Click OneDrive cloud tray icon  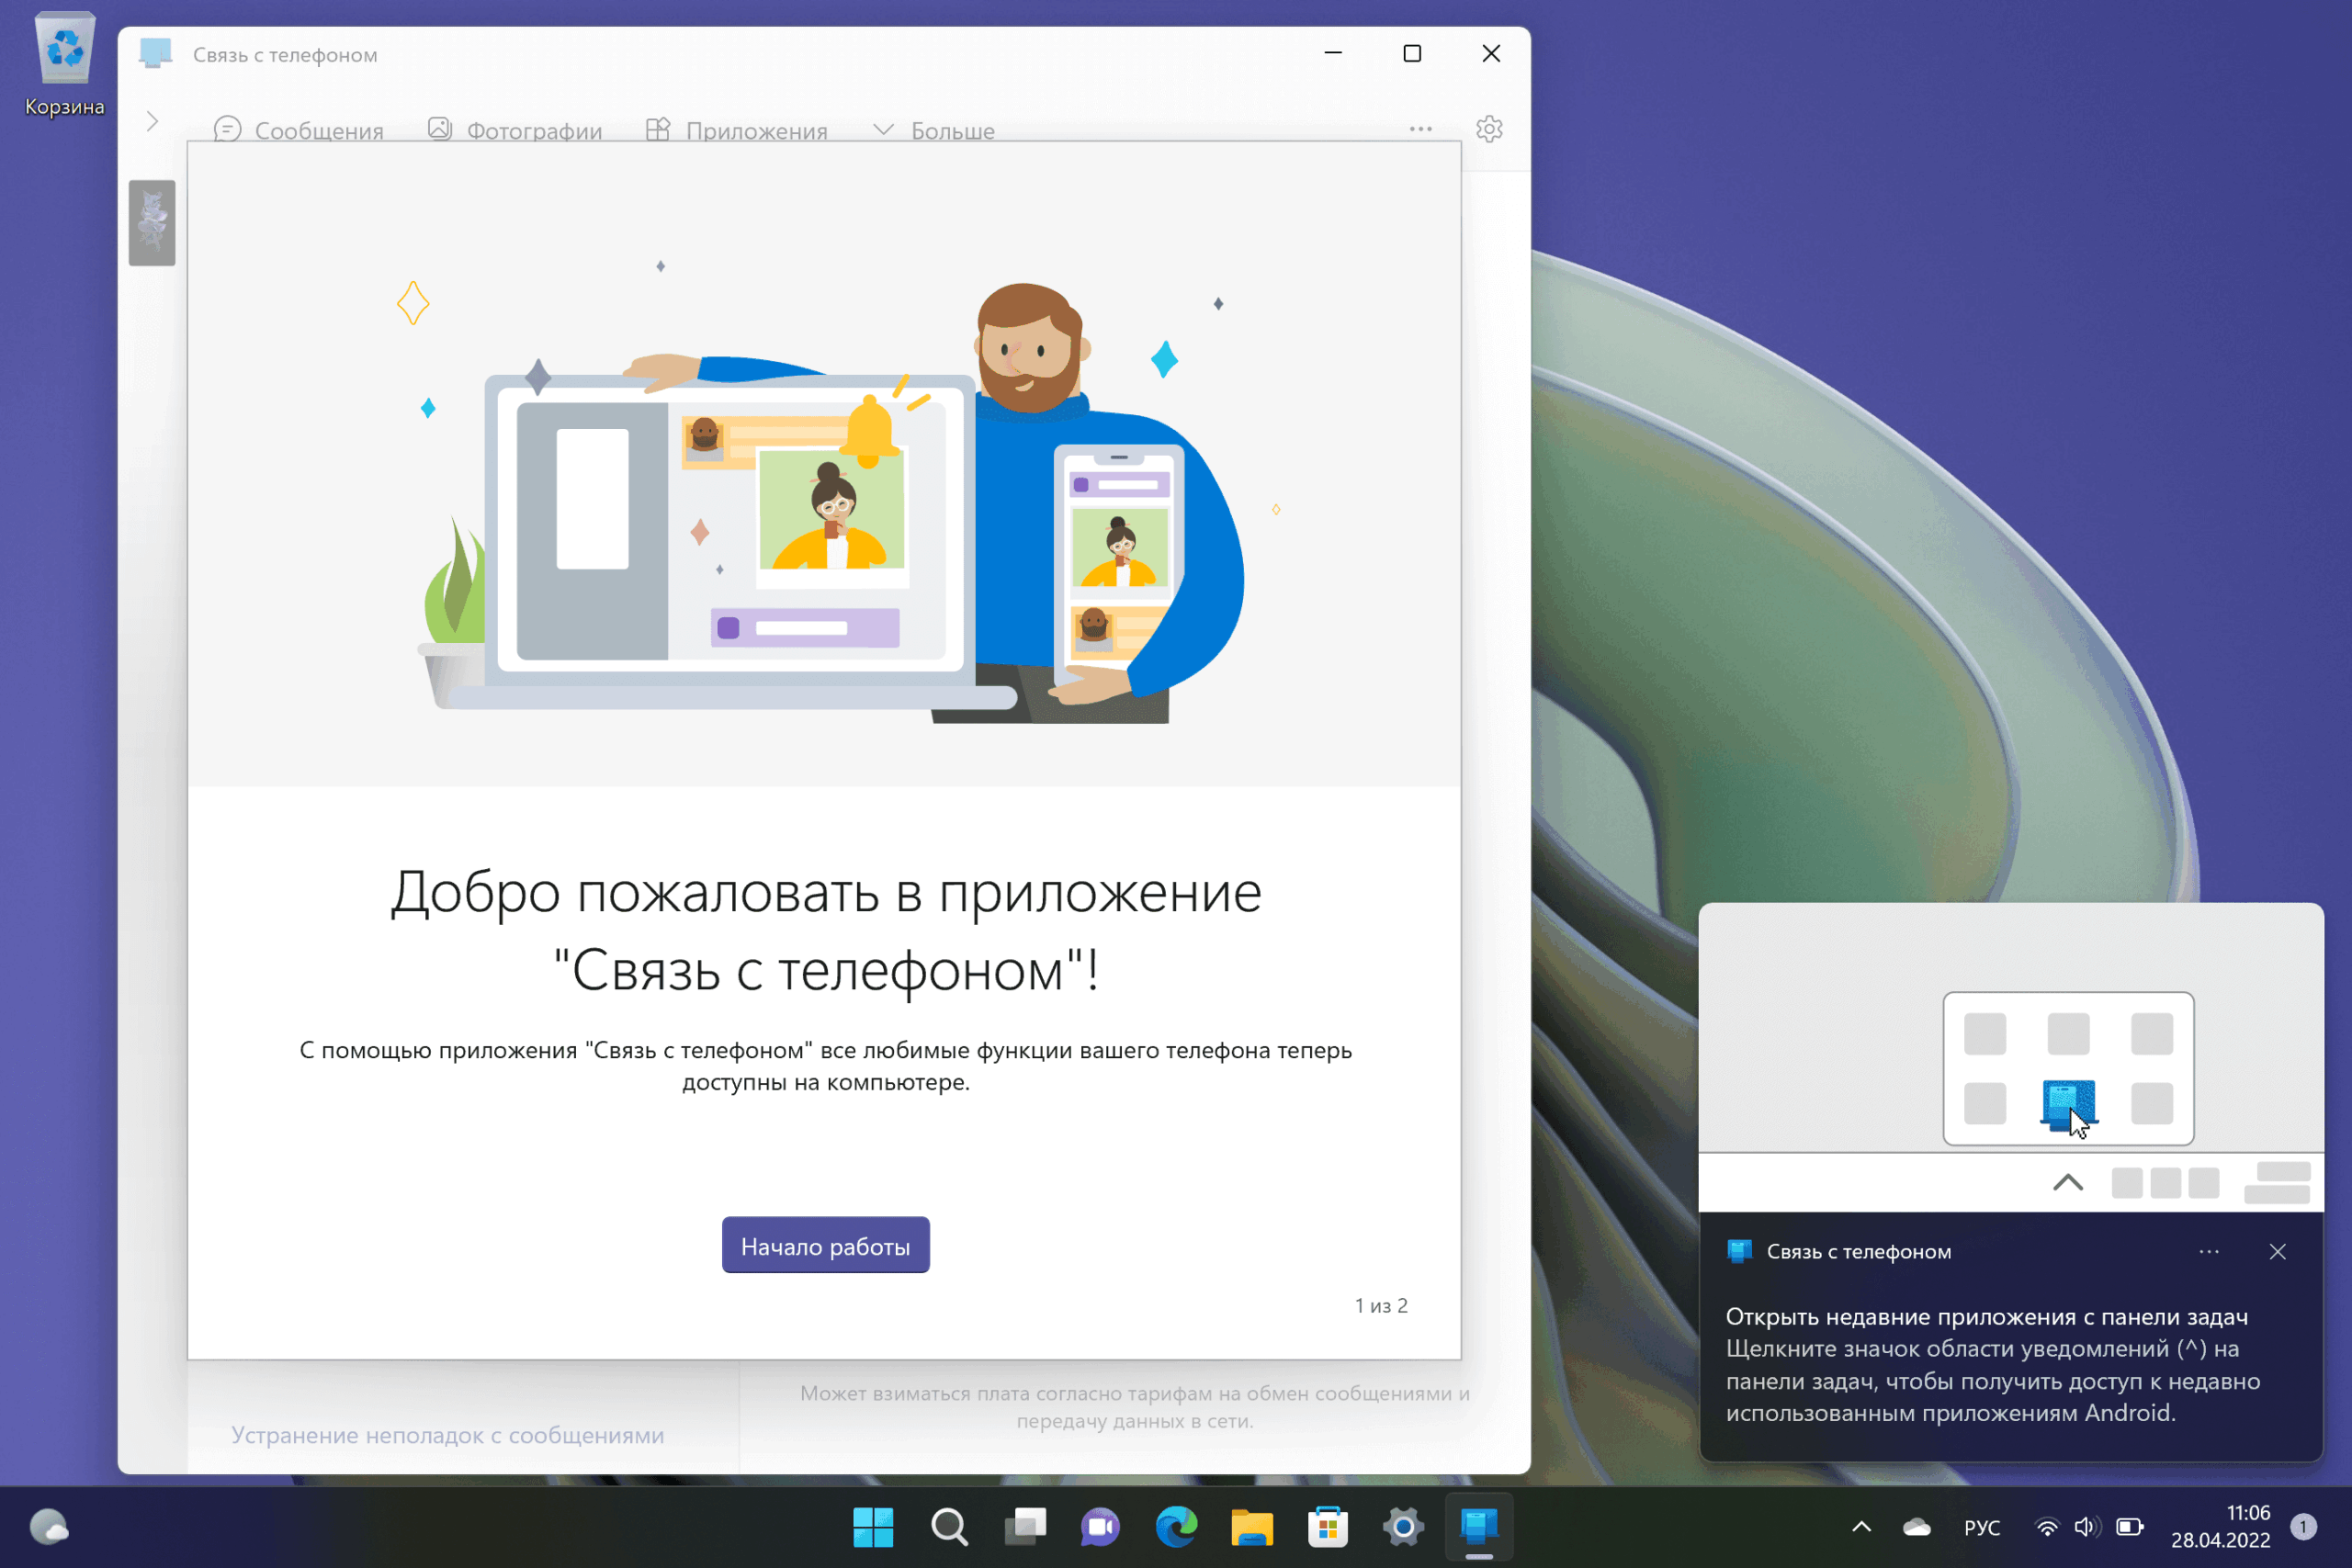tap(1917, 1526)
